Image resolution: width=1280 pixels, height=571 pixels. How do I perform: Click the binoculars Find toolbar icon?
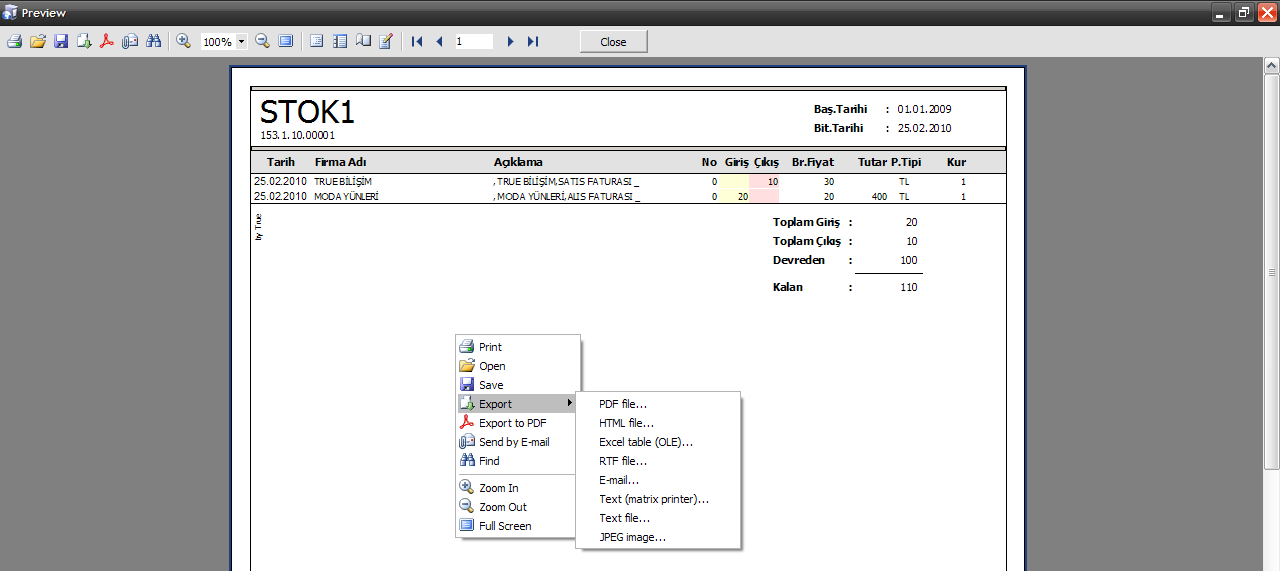point(153,41)
